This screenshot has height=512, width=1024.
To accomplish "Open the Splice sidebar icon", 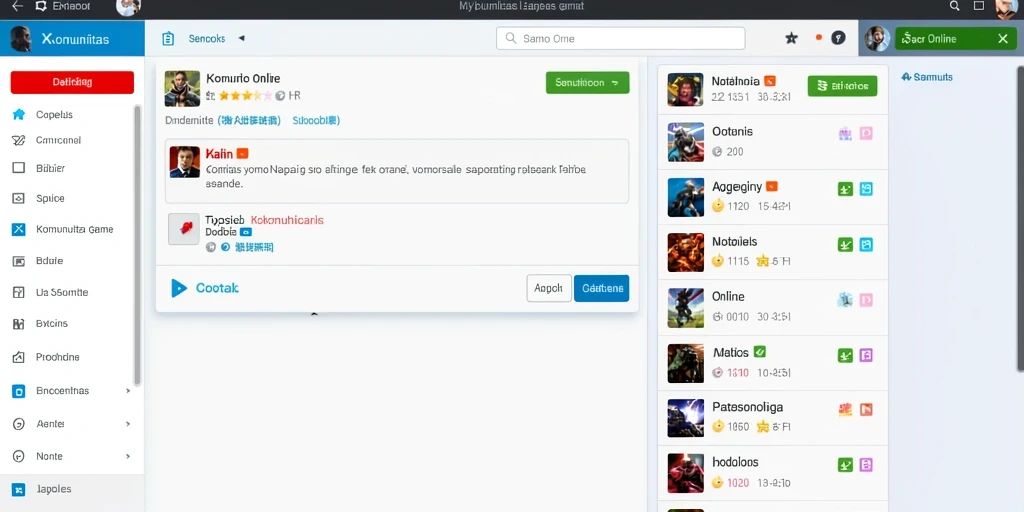I will pyautogui.click(x=19, y=198).
